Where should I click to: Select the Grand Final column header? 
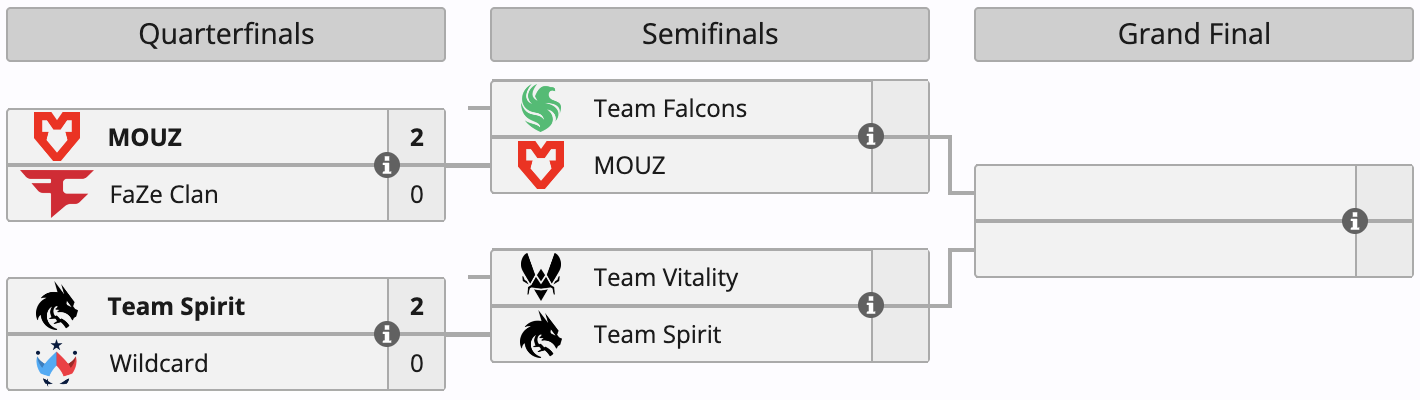coord(1194,34)
